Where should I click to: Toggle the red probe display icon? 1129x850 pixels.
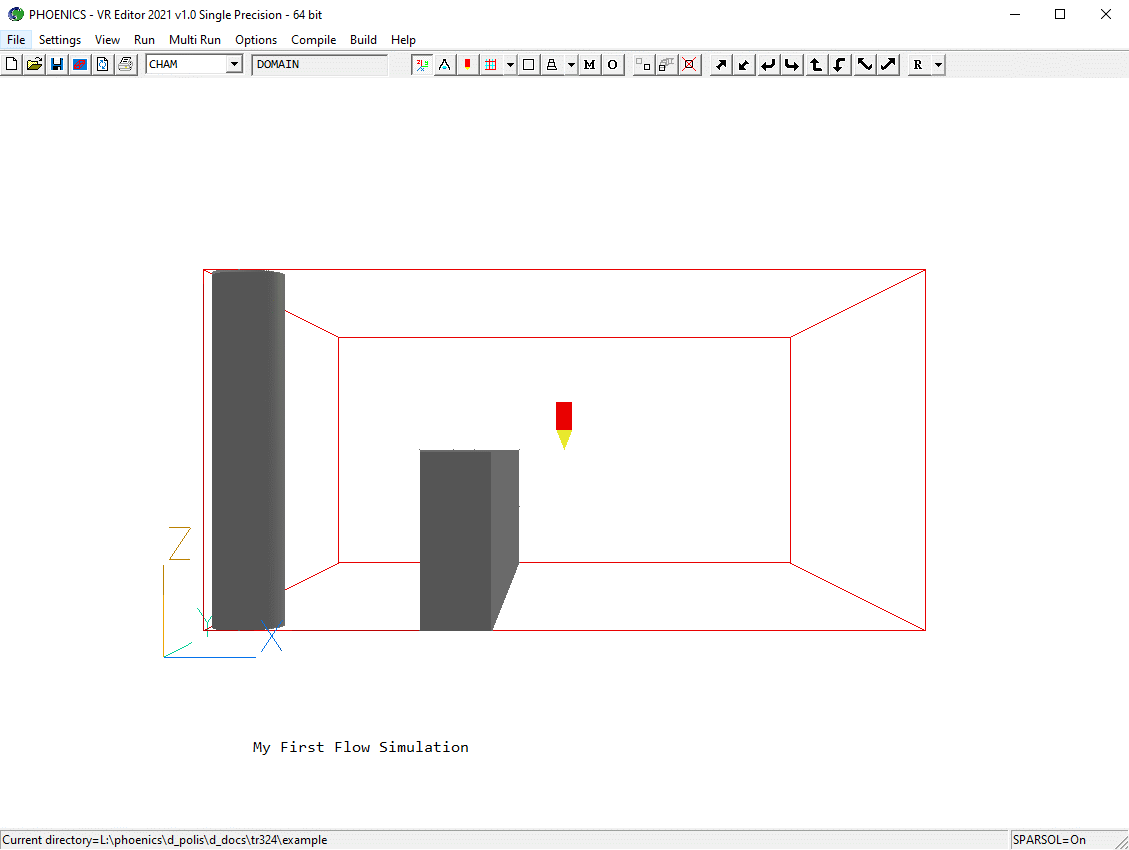(467, 65)
